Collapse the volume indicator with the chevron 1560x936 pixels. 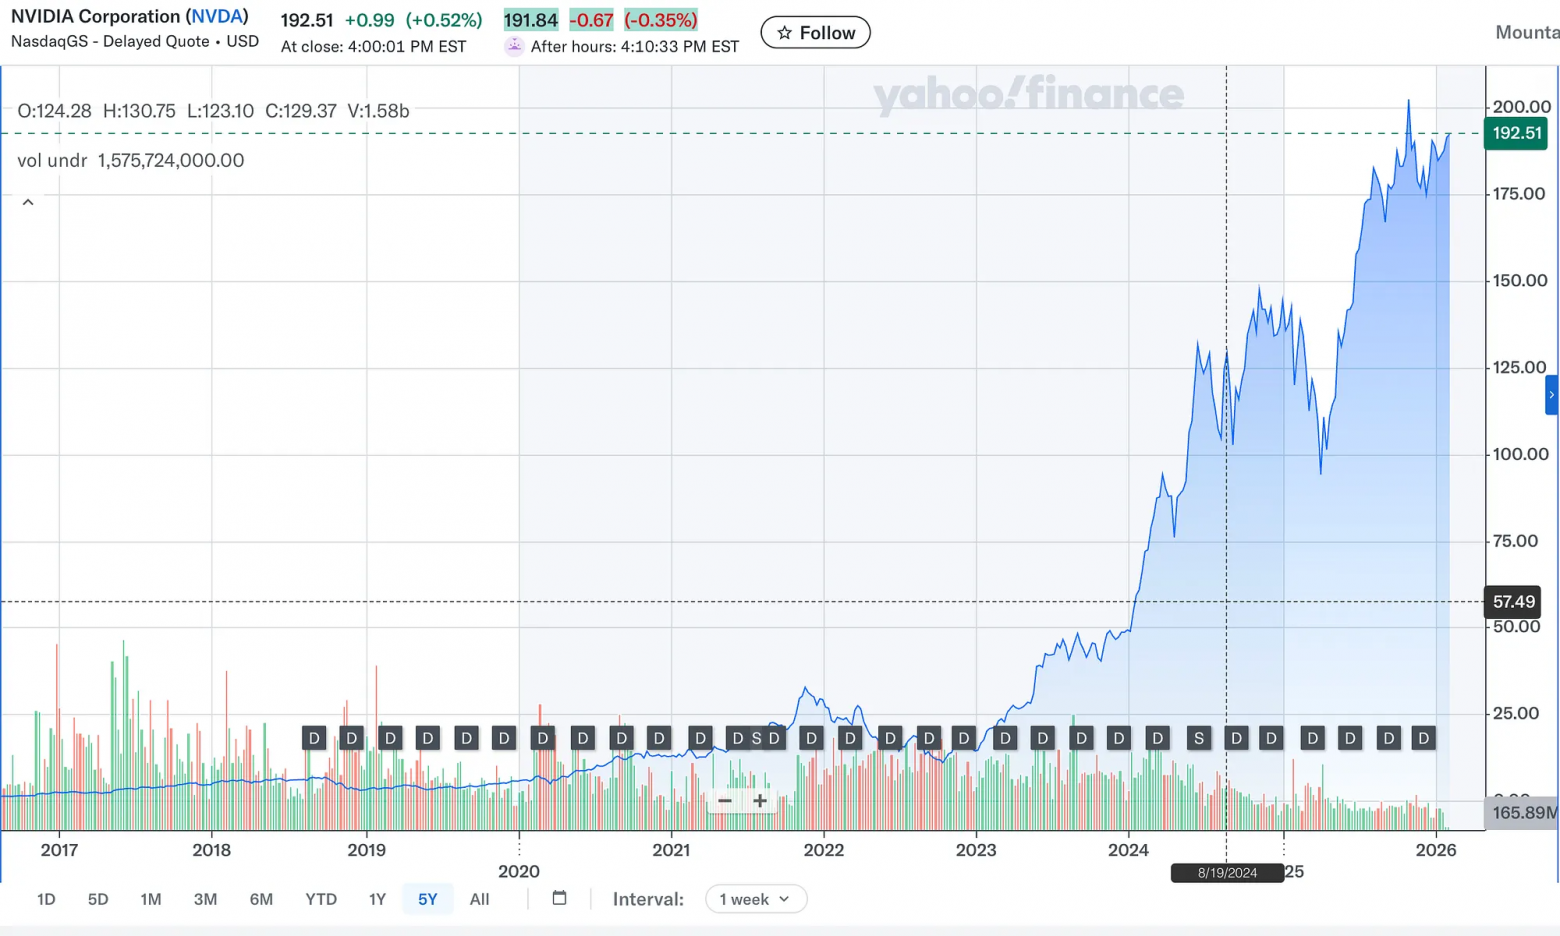27,201
